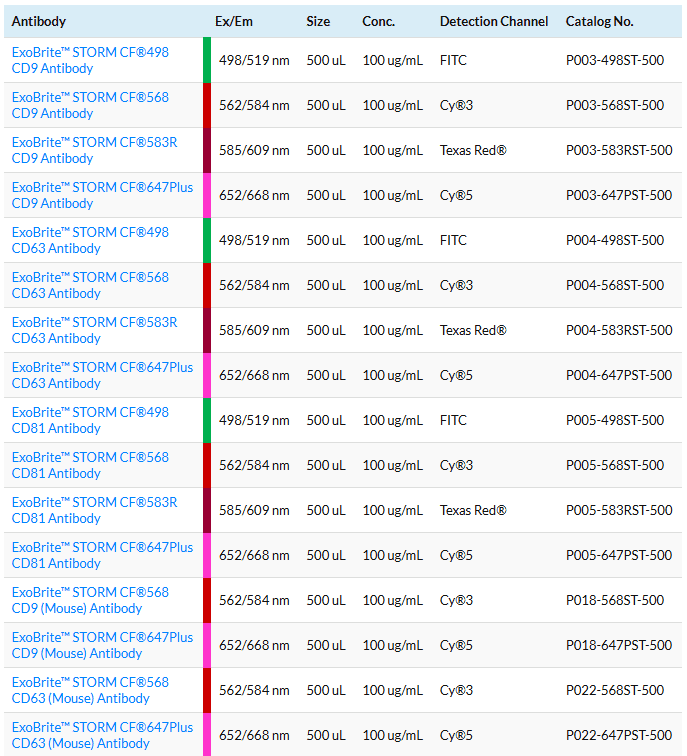The image size is (687, 756).
Task: Click the magenta swatch for CF®647Plus CD81
Action: pyautogui.click(x=207, y=555)
